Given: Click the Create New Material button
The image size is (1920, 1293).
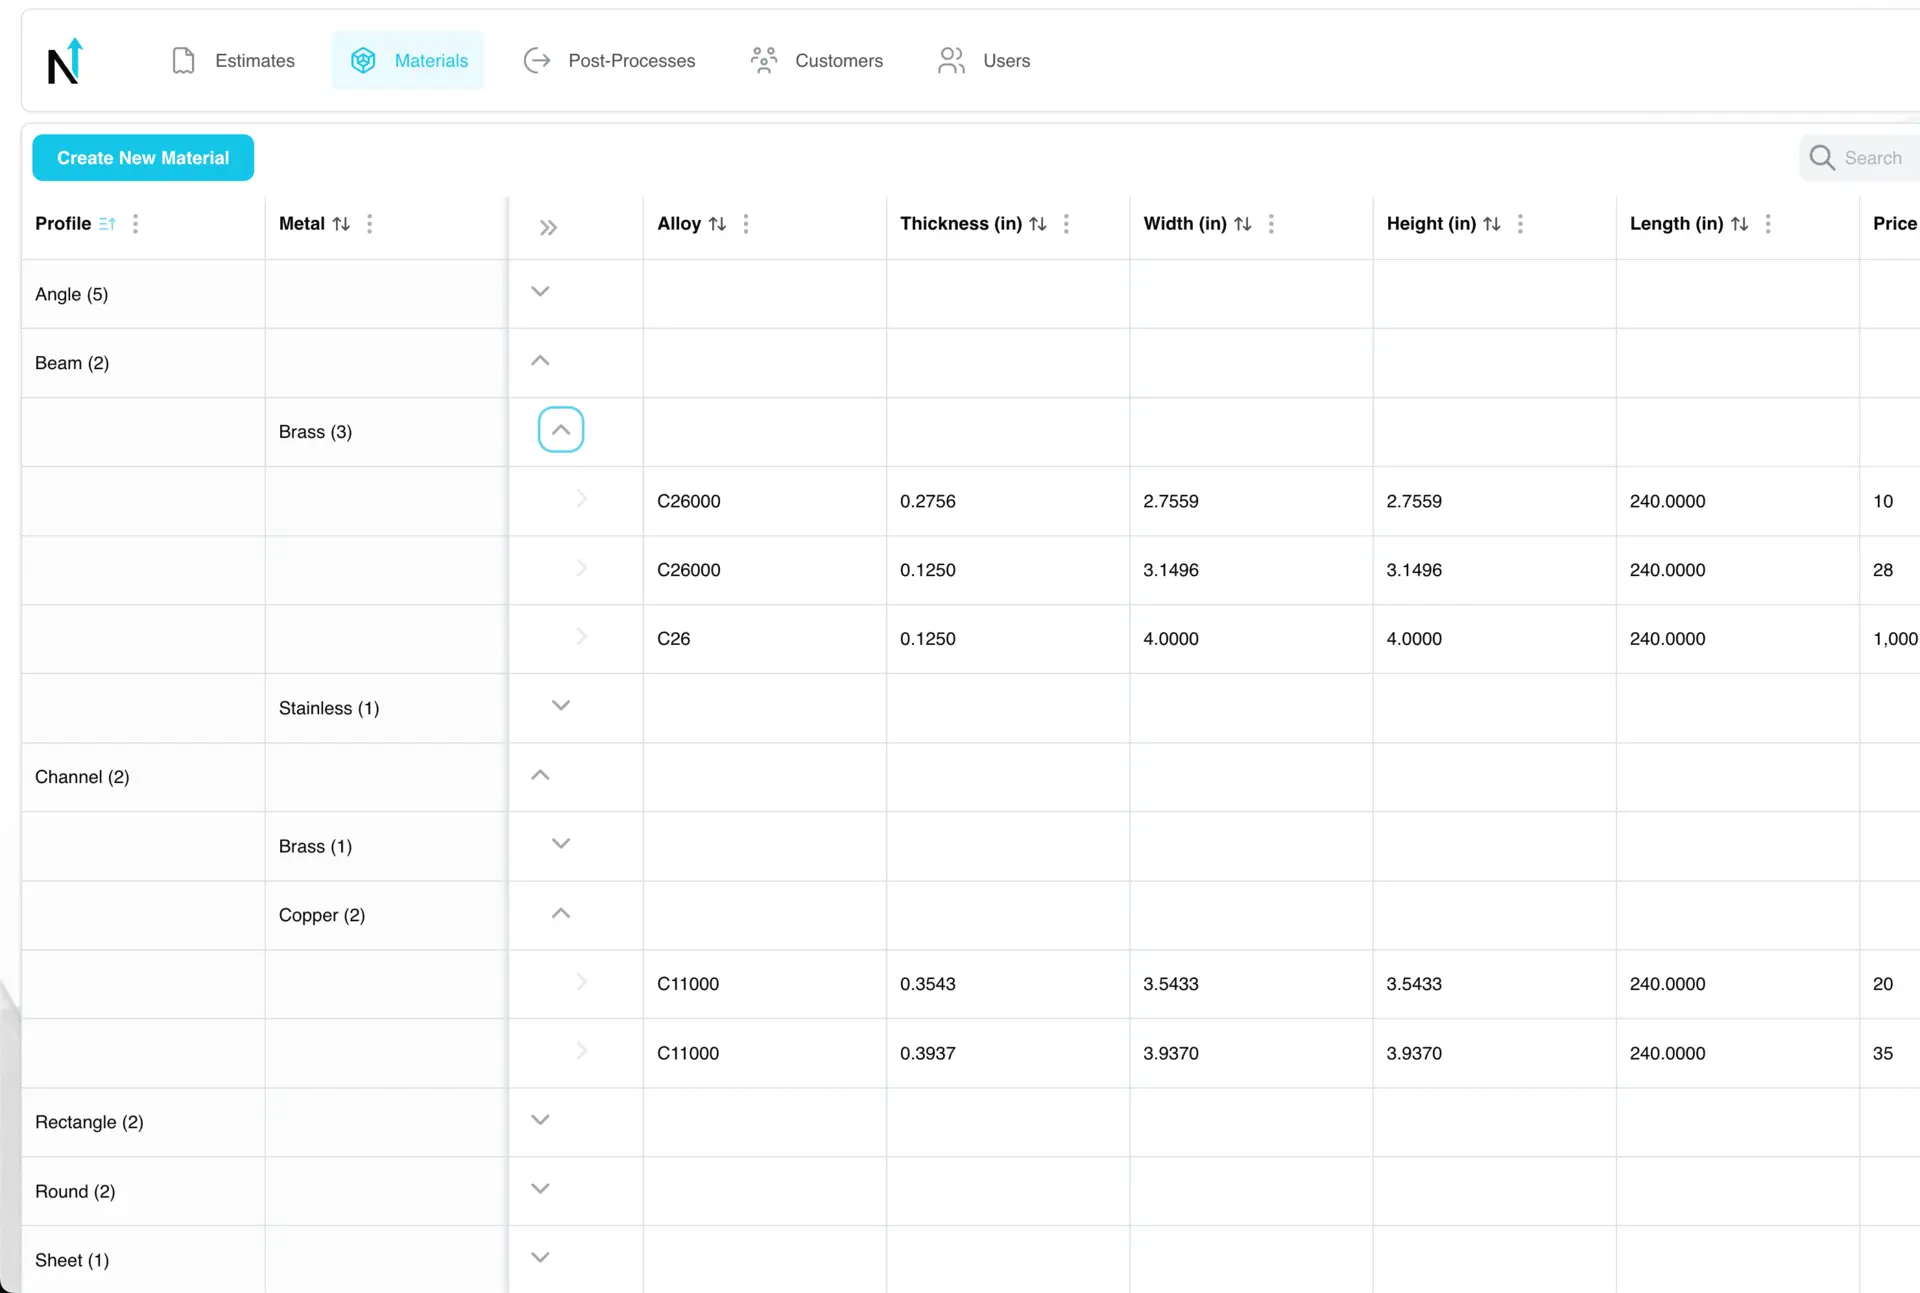Looking at the screenshot, I should 143,158.
